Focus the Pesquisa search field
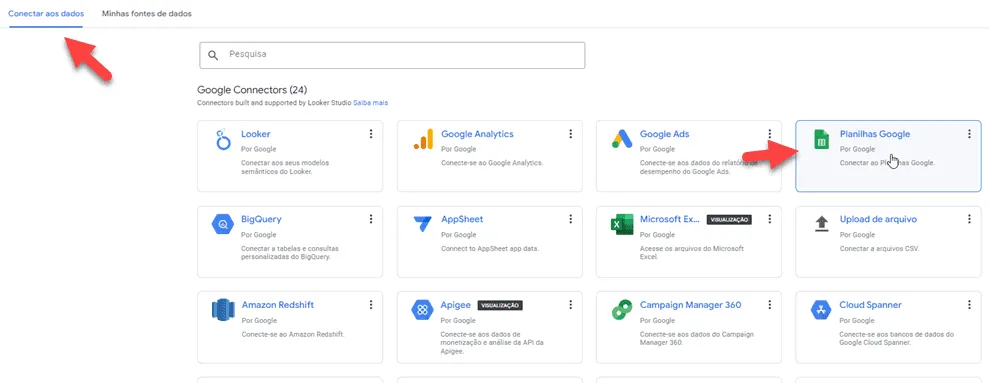This screenshot has width=989, height=383. (392, 56)
